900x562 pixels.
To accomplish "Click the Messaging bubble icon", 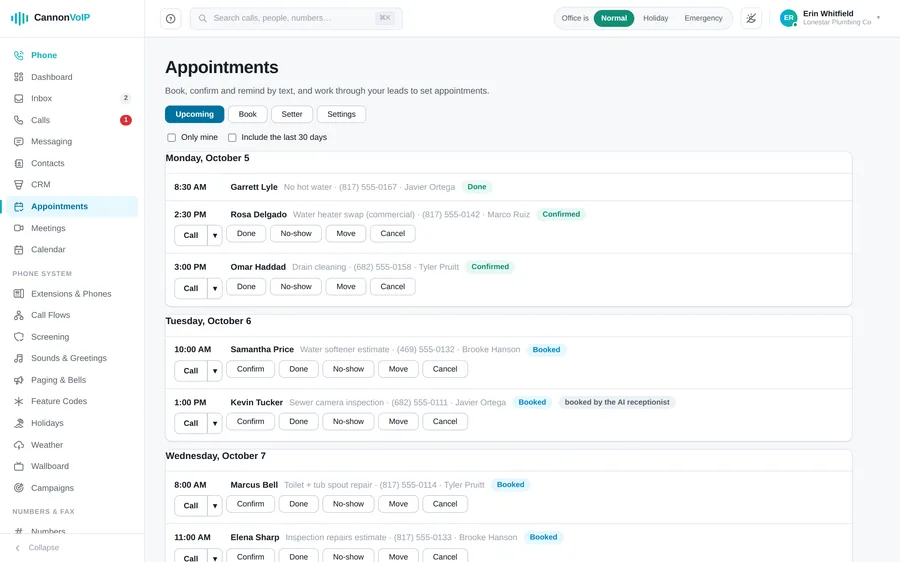I will tap(19, 142).
